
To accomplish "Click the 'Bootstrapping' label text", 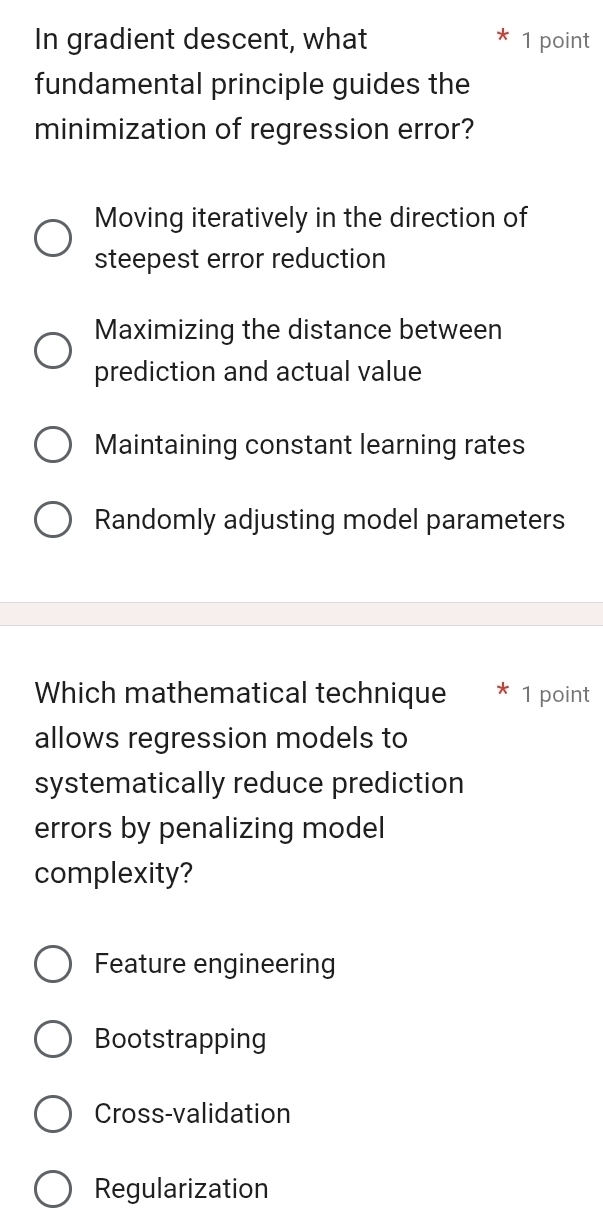I will (x=181, y=1039).
